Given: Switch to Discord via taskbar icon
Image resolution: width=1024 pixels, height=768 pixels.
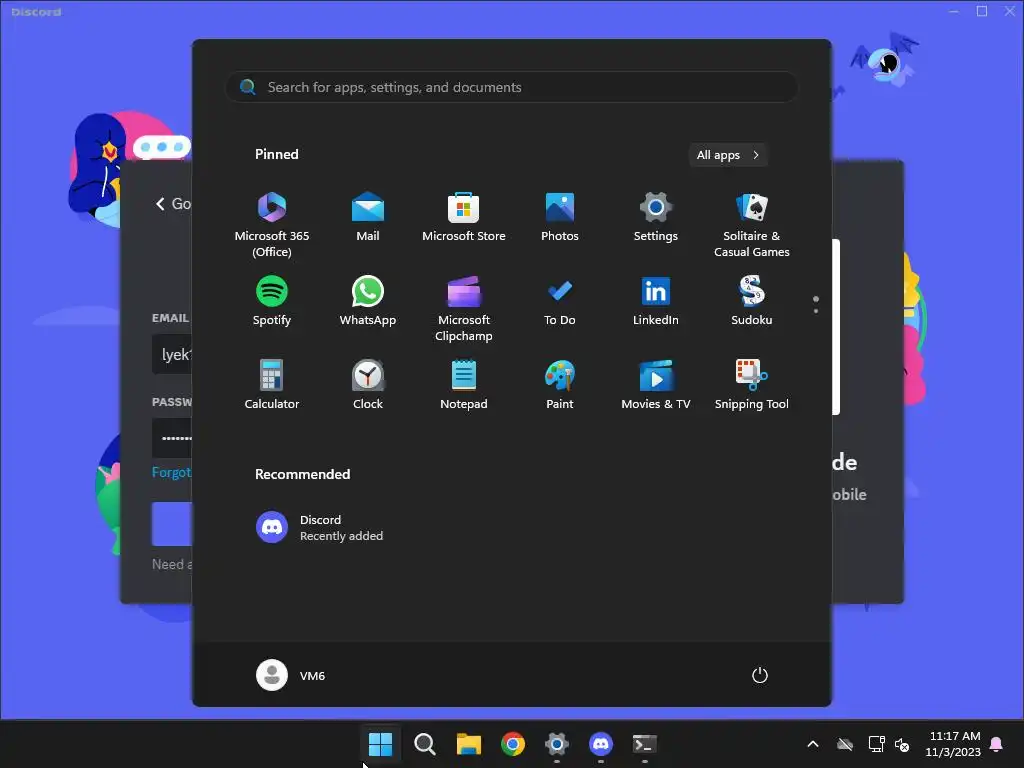Looking at the screenshot, I should pyautogui.click(x=601, y=743).
